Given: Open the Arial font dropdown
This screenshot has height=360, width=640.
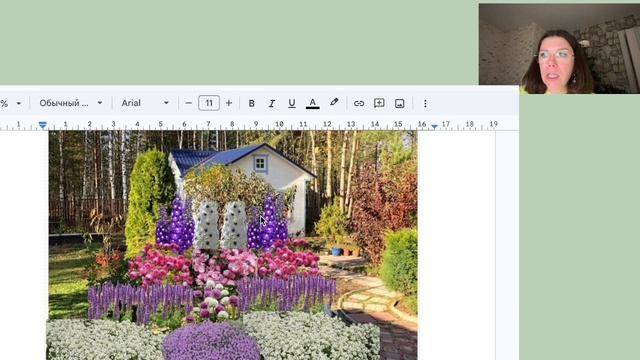Looking at the screenshot, I should [145, 103].
